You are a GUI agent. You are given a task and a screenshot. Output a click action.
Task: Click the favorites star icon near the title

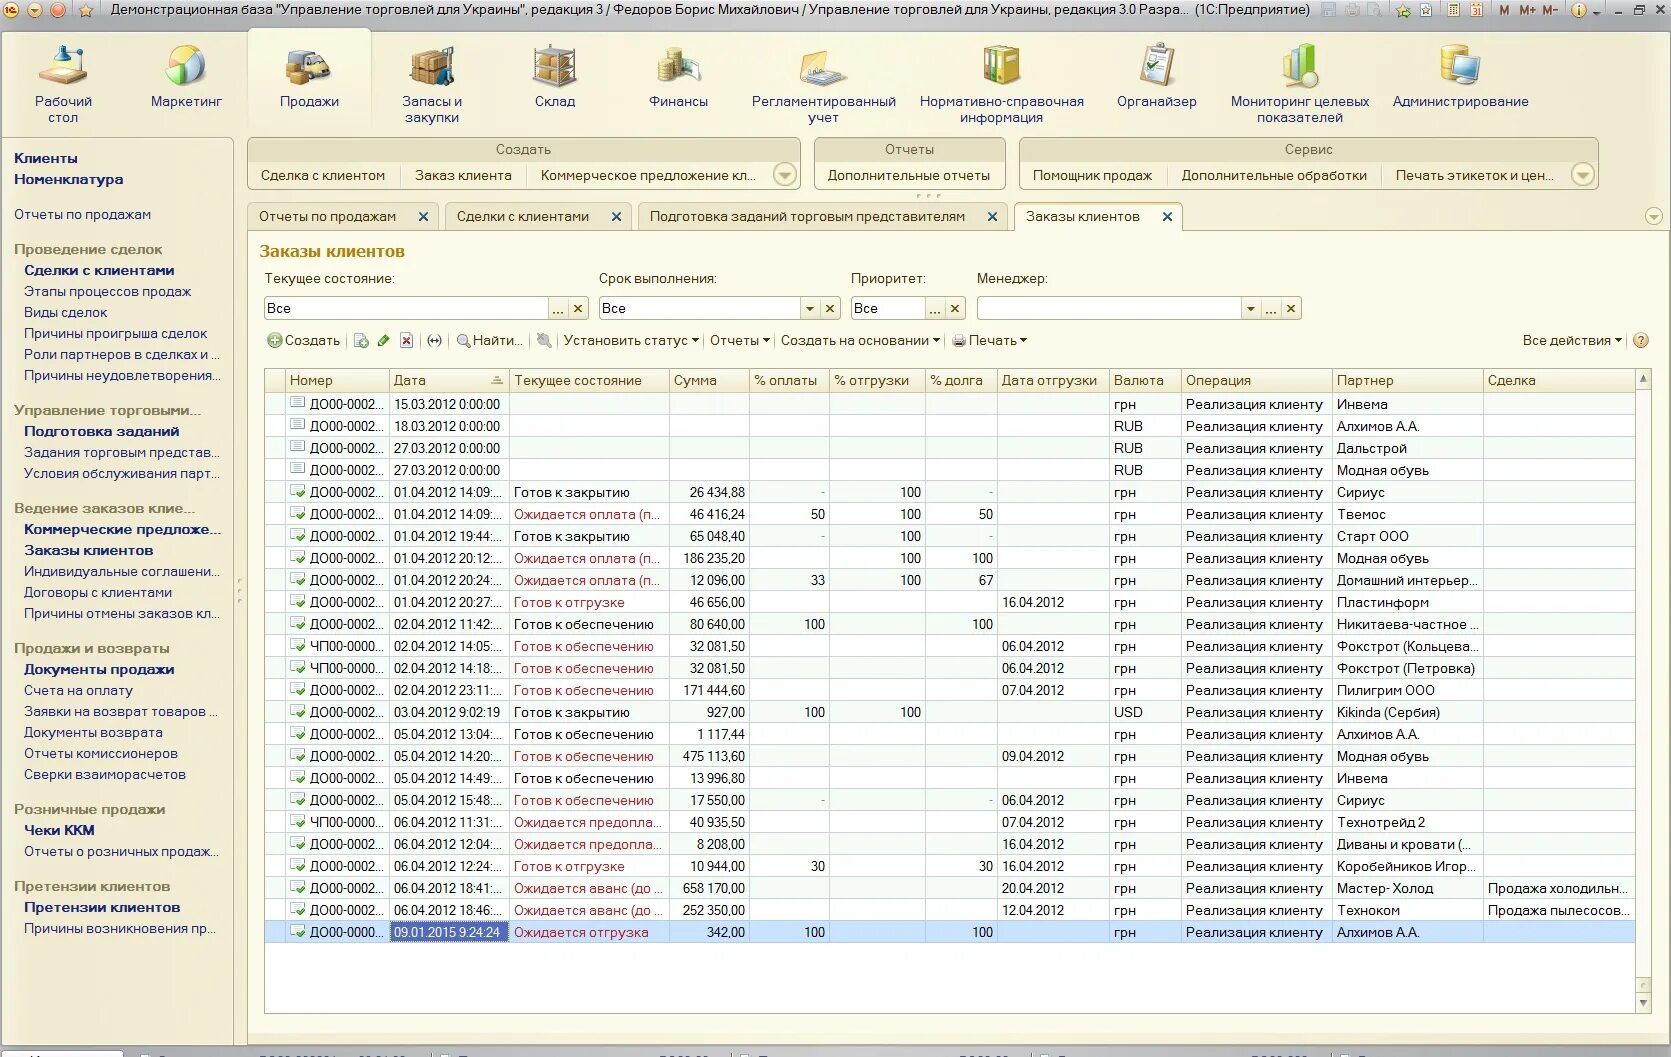coord(85,10)
